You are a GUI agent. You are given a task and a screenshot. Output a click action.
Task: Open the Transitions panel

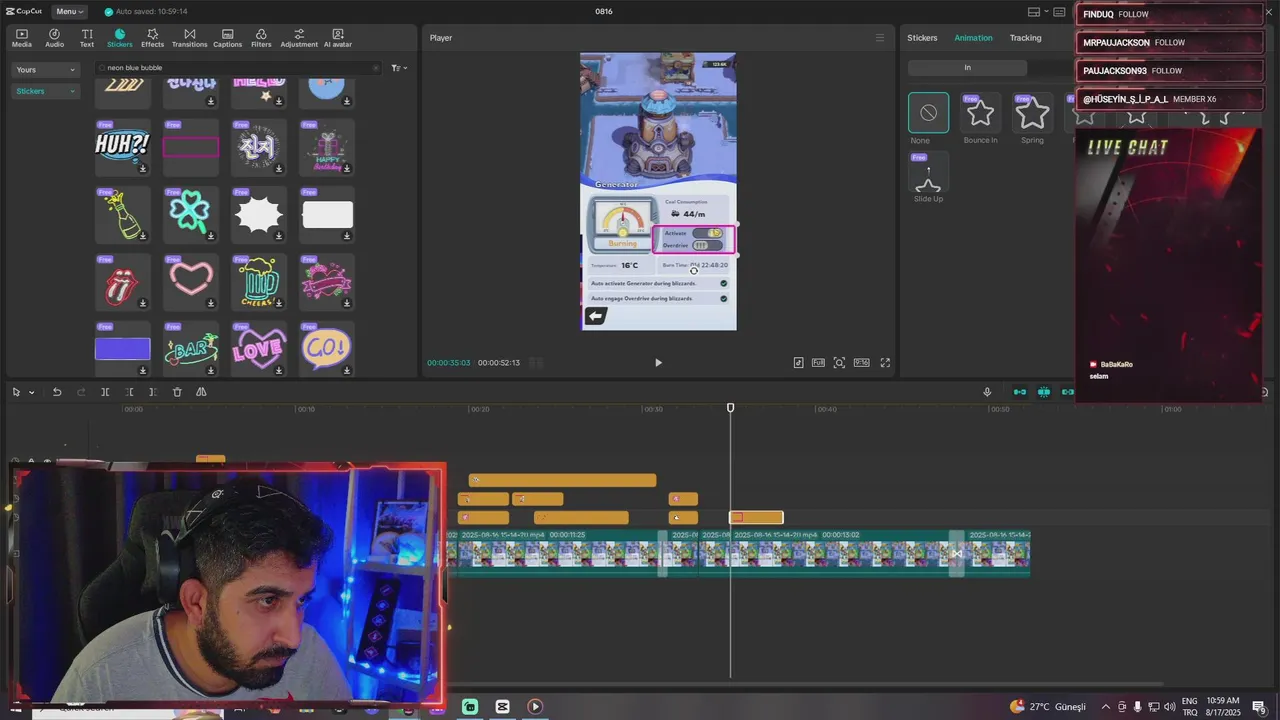point(189,38)
